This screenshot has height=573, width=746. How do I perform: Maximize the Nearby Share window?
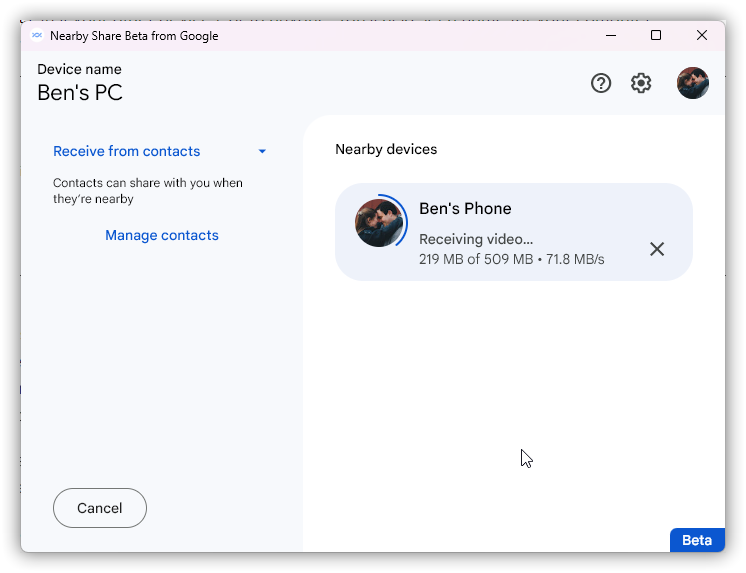click(x=656, y=35)
